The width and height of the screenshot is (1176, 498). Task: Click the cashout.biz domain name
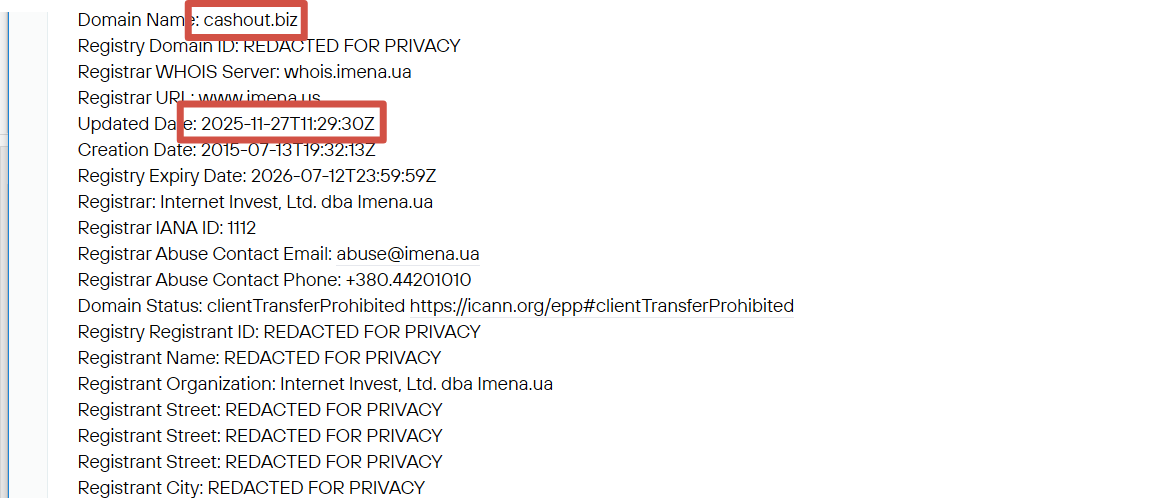tap(247, 19)
